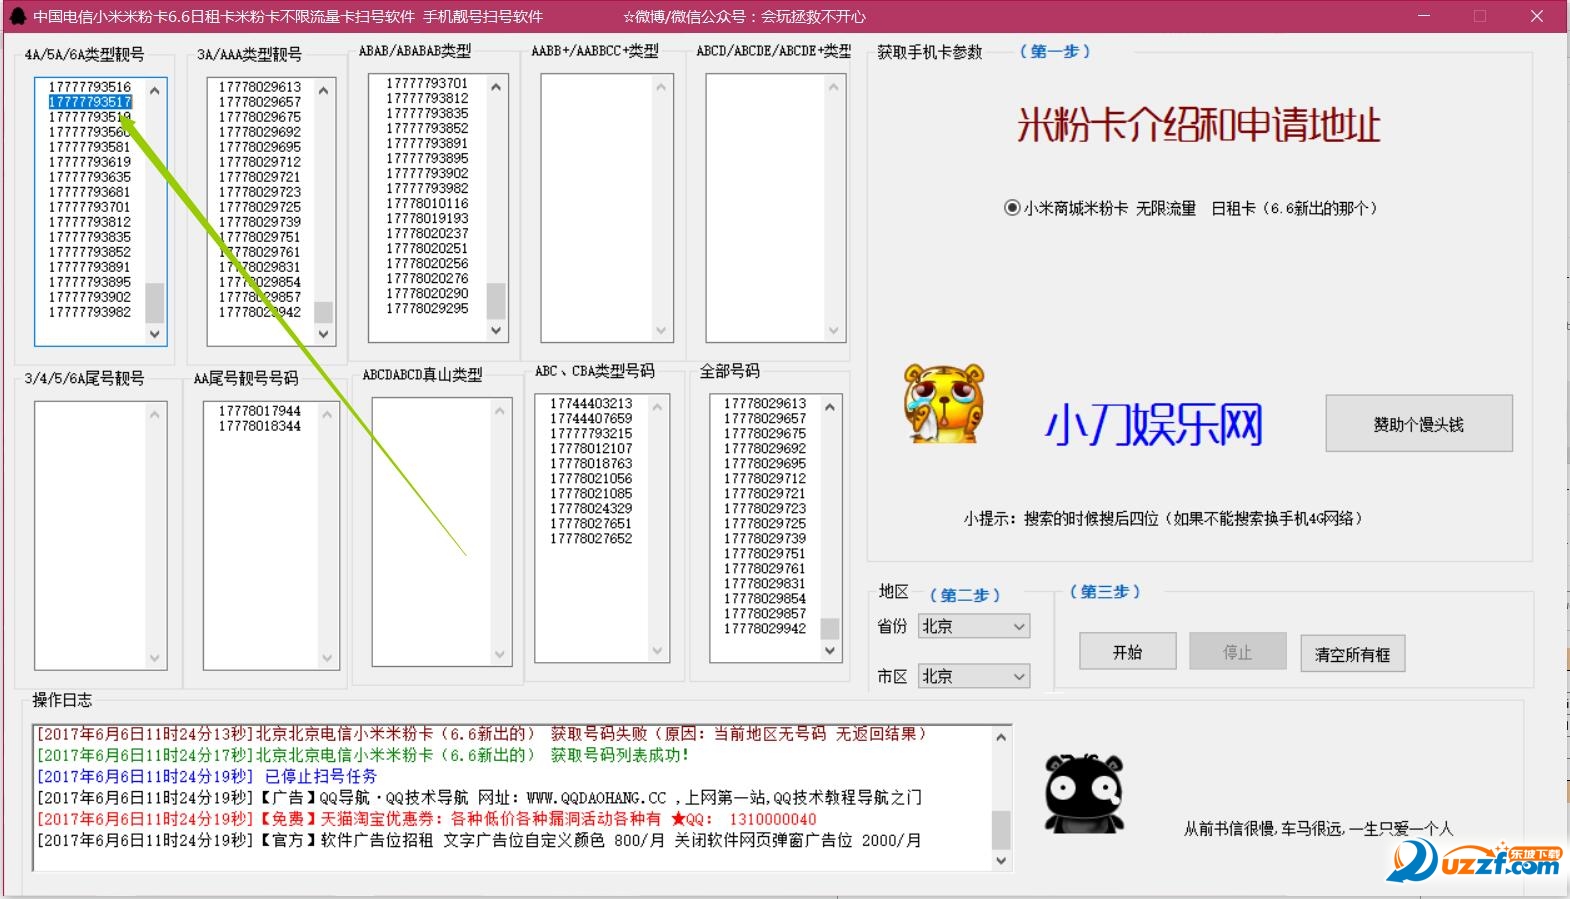
Task: Click scroll up arrow of 3A/AAA list
Action: pos(323,91)
